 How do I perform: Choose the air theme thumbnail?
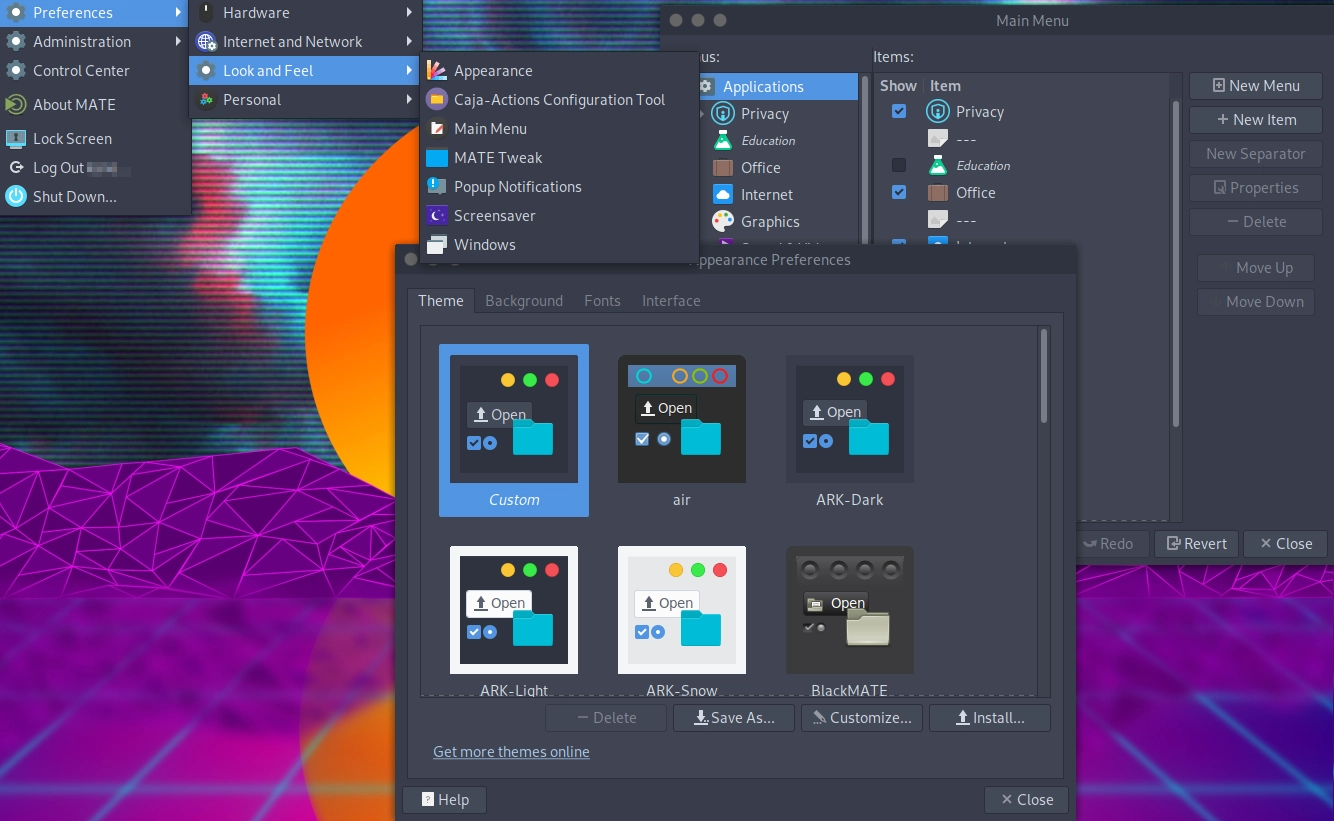pos(682,430)
